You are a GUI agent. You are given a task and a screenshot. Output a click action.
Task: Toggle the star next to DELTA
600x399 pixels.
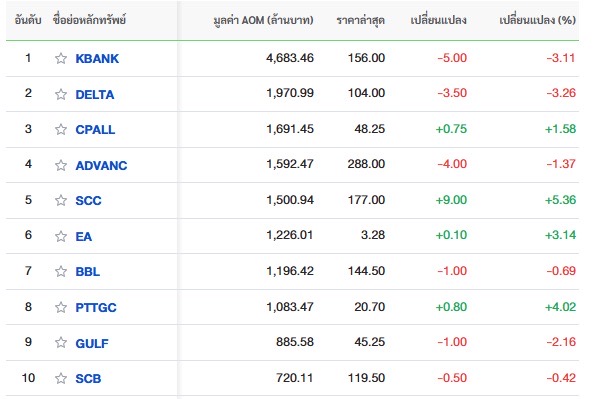coord(61,94)
